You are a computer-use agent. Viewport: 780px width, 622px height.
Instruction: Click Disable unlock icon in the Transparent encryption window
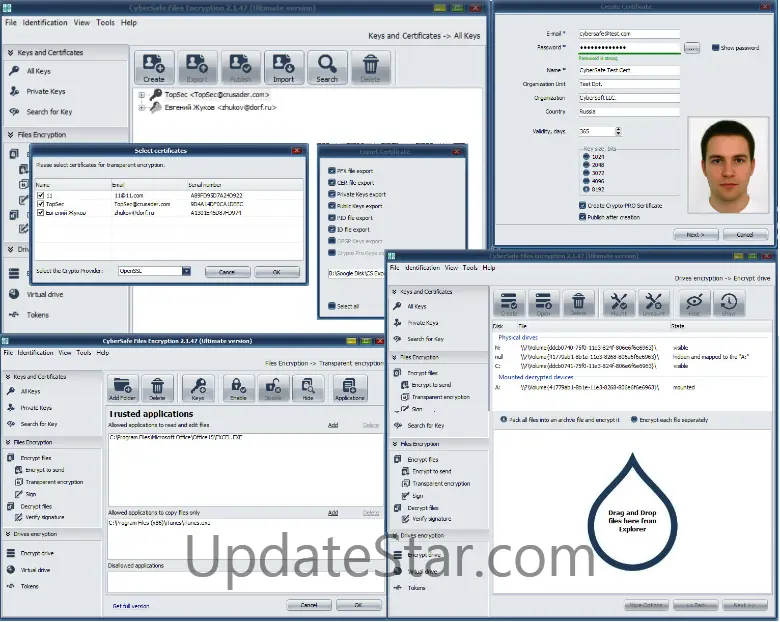click(x=273, y=388)
